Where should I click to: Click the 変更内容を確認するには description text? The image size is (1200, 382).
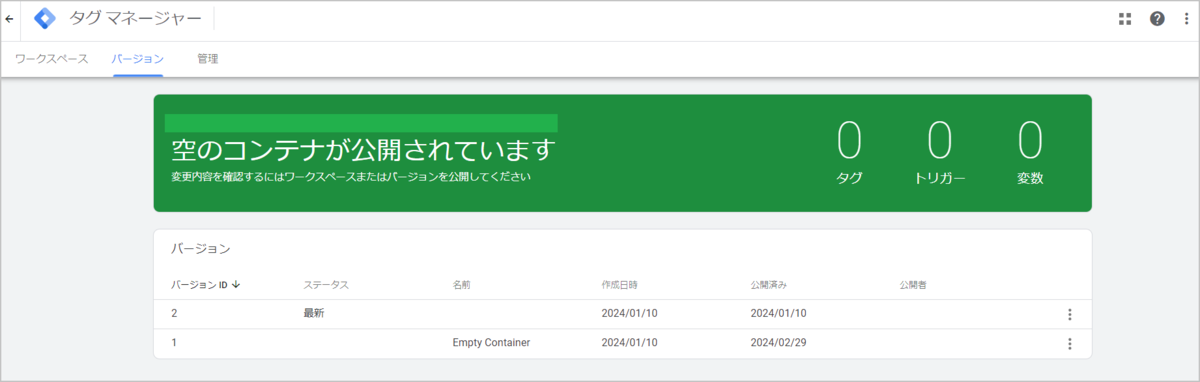(x=351, y=178)
